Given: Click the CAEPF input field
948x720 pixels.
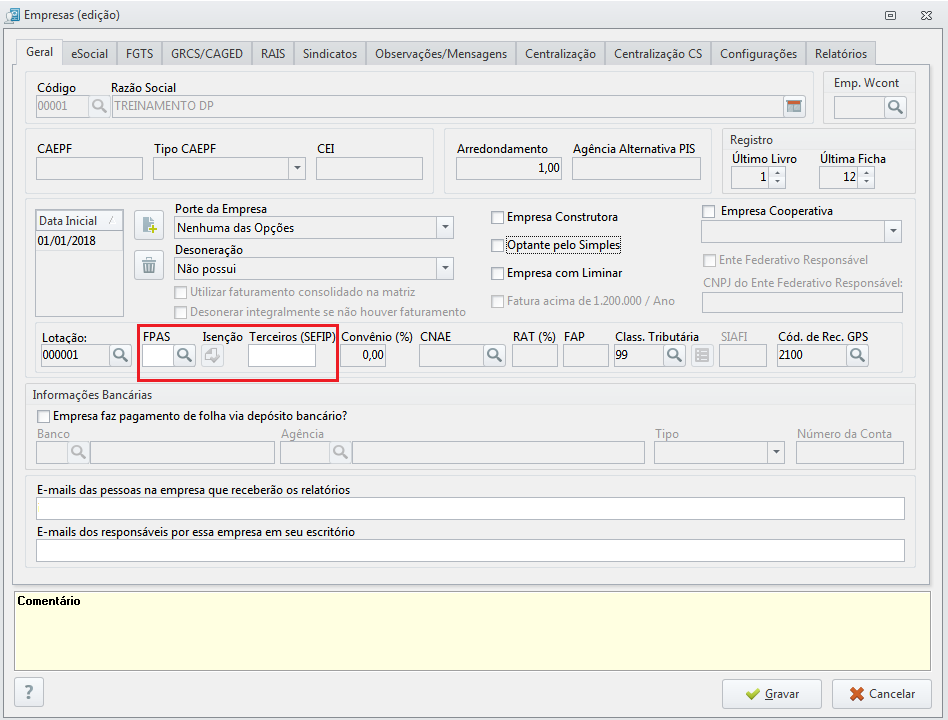Looking at the screenshot, I should [x=89, y=169].
